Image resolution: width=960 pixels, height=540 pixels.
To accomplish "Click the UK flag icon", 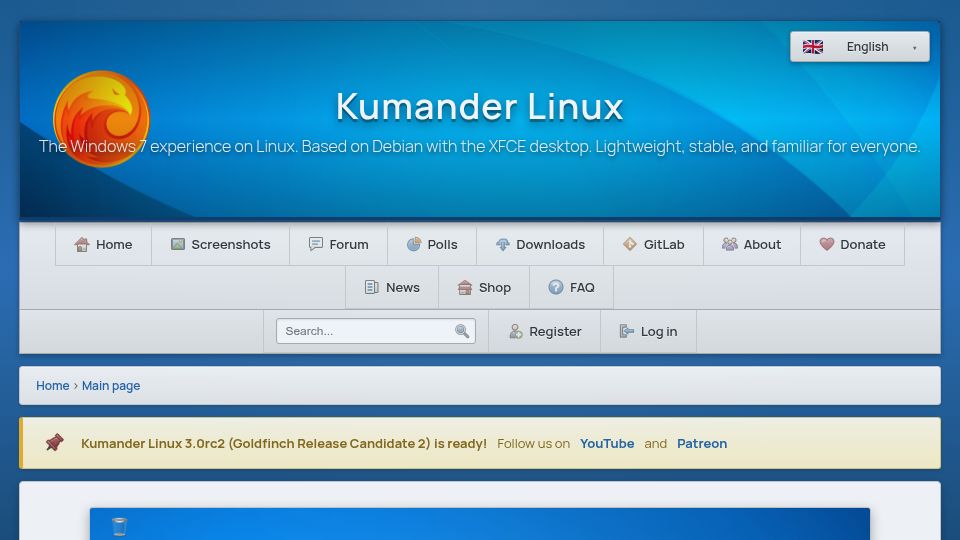I will (x=812, y=47).
